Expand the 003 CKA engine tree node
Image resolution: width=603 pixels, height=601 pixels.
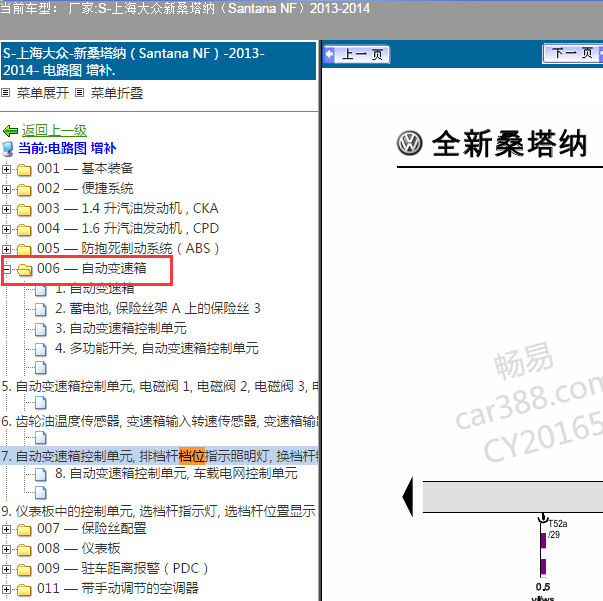6,209
